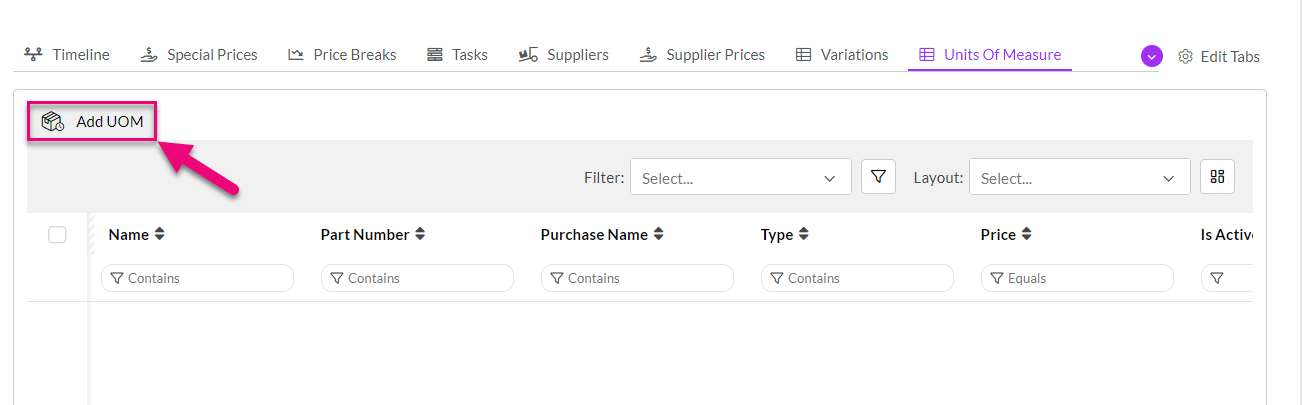
Task: Expand the Filter Select dropdown
Action: 740,178
